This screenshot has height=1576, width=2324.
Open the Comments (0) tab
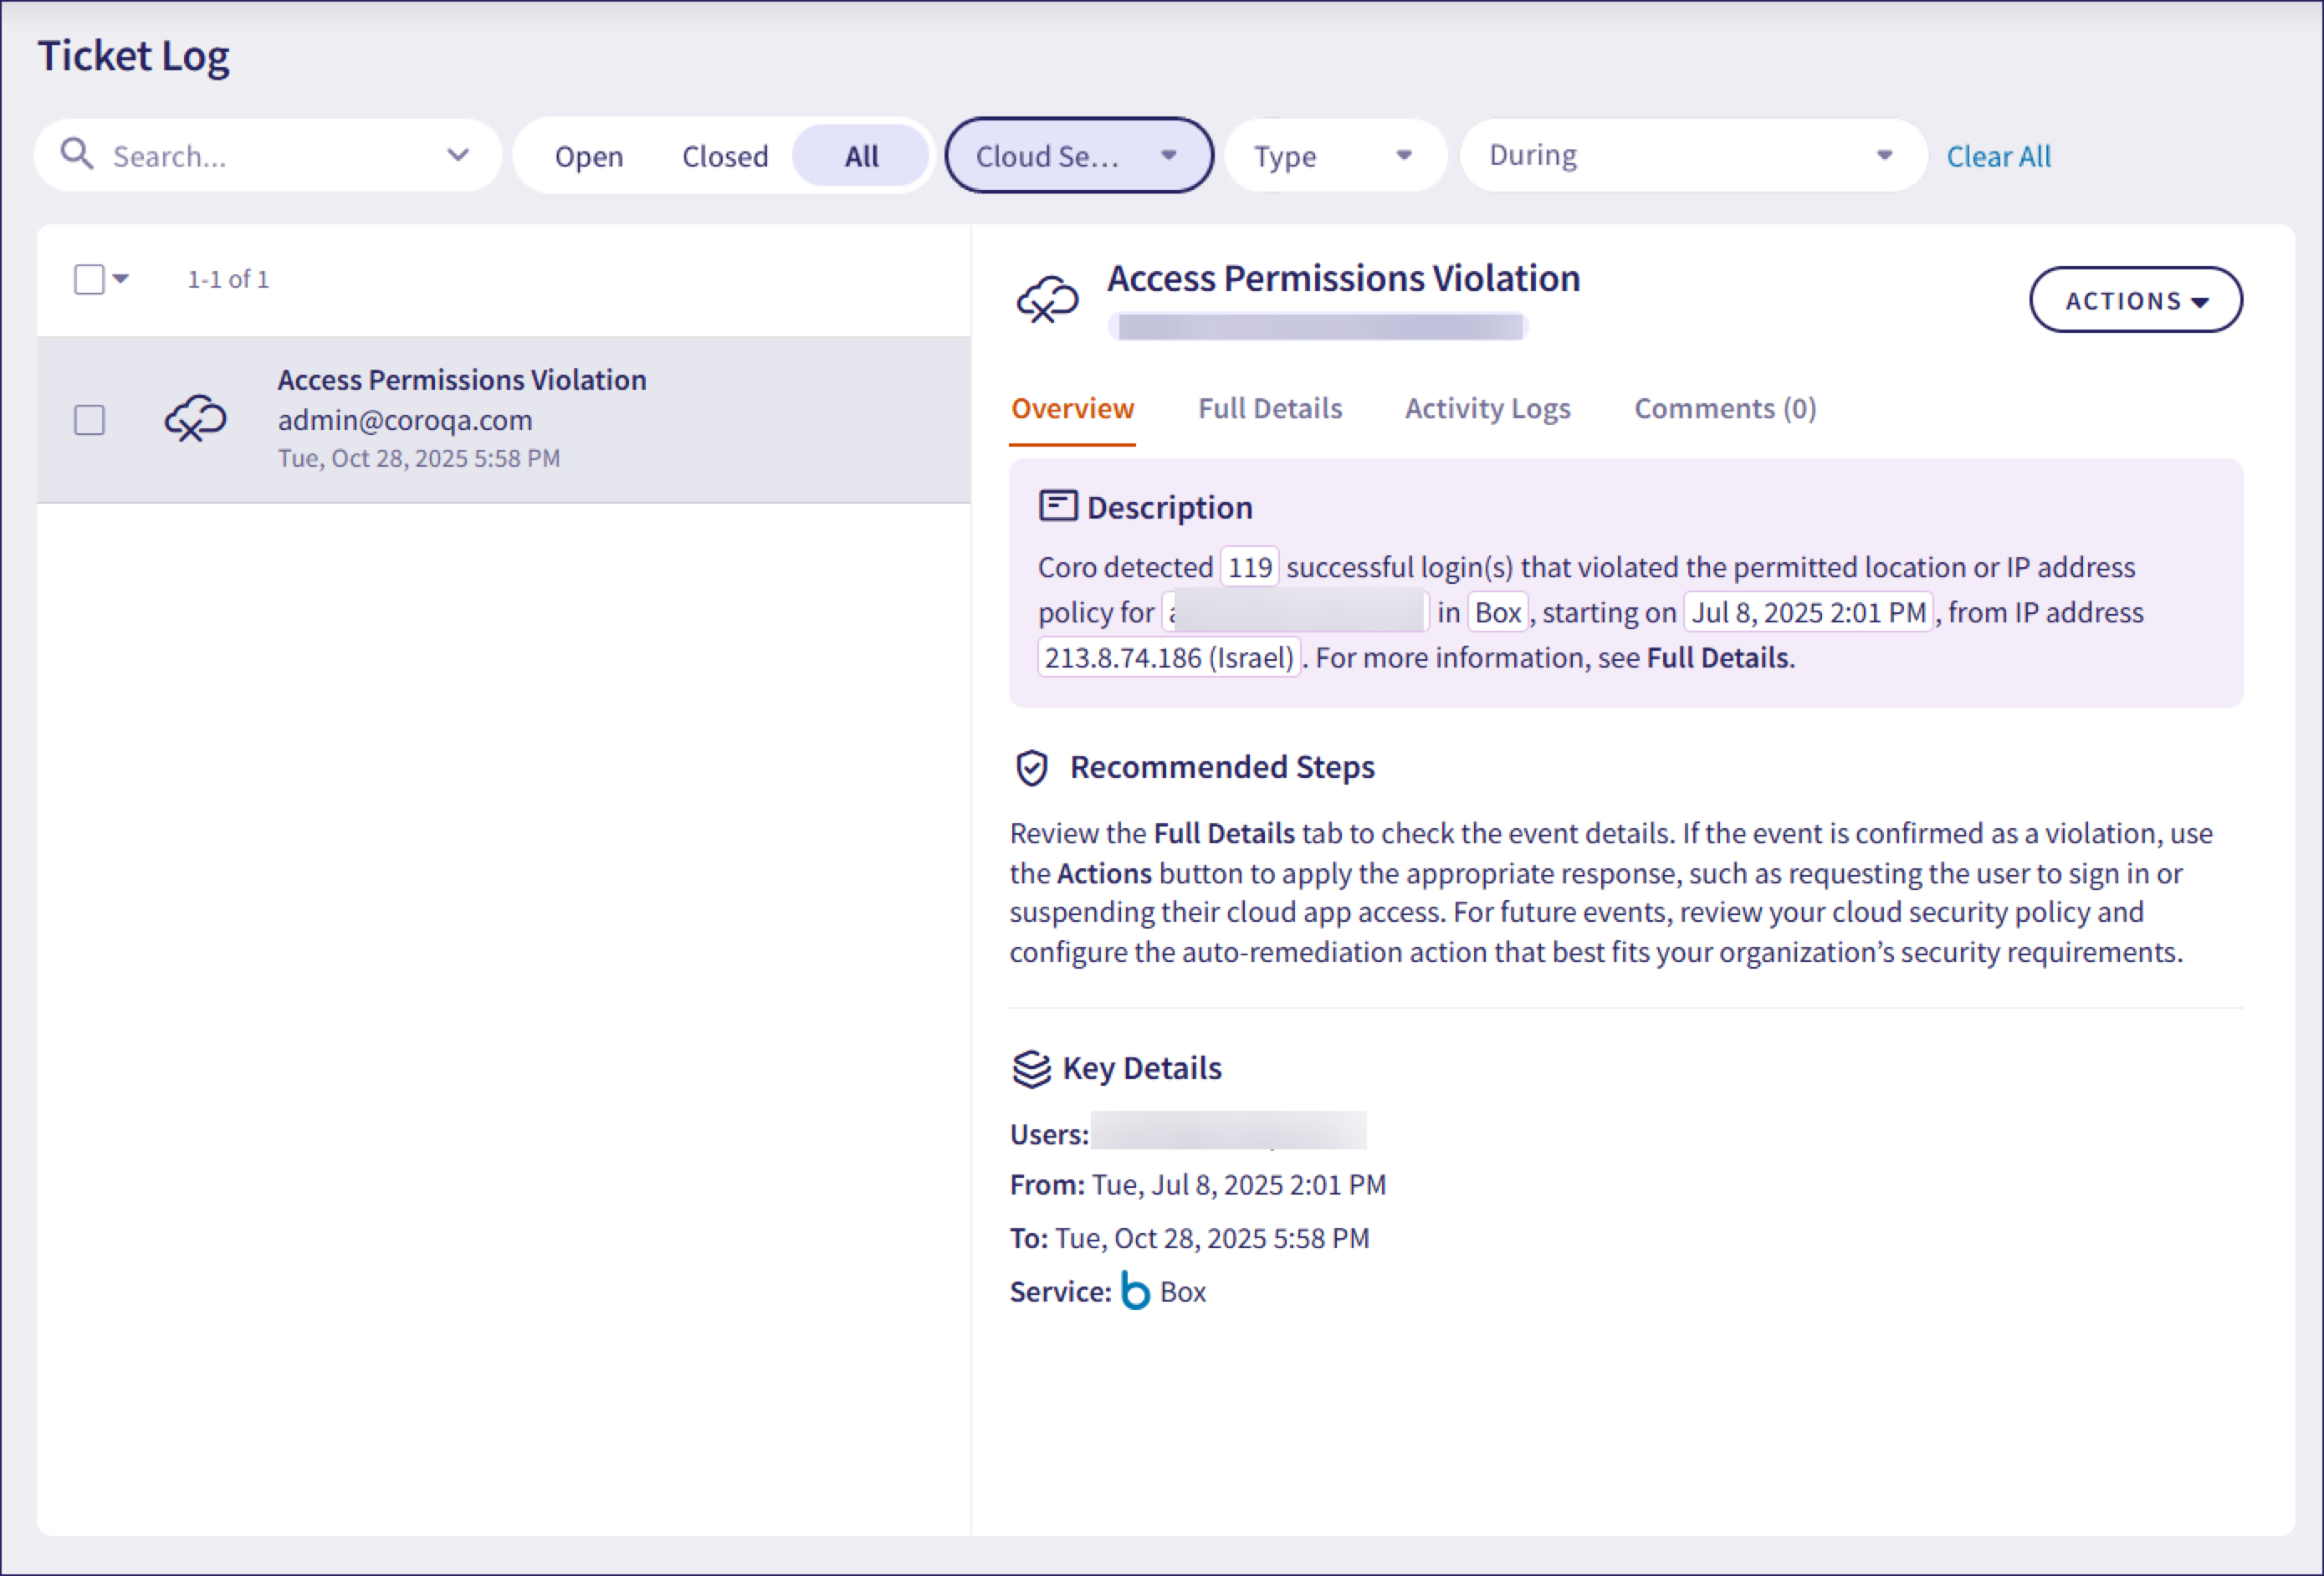click(1724, 408)
